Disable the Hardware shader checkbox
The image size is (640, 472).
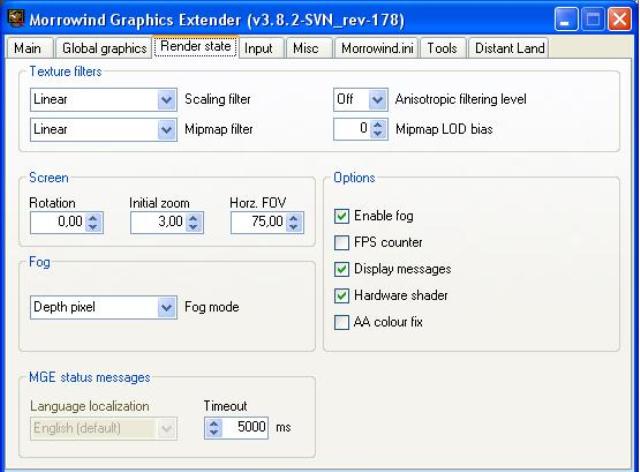click(343, 295)
